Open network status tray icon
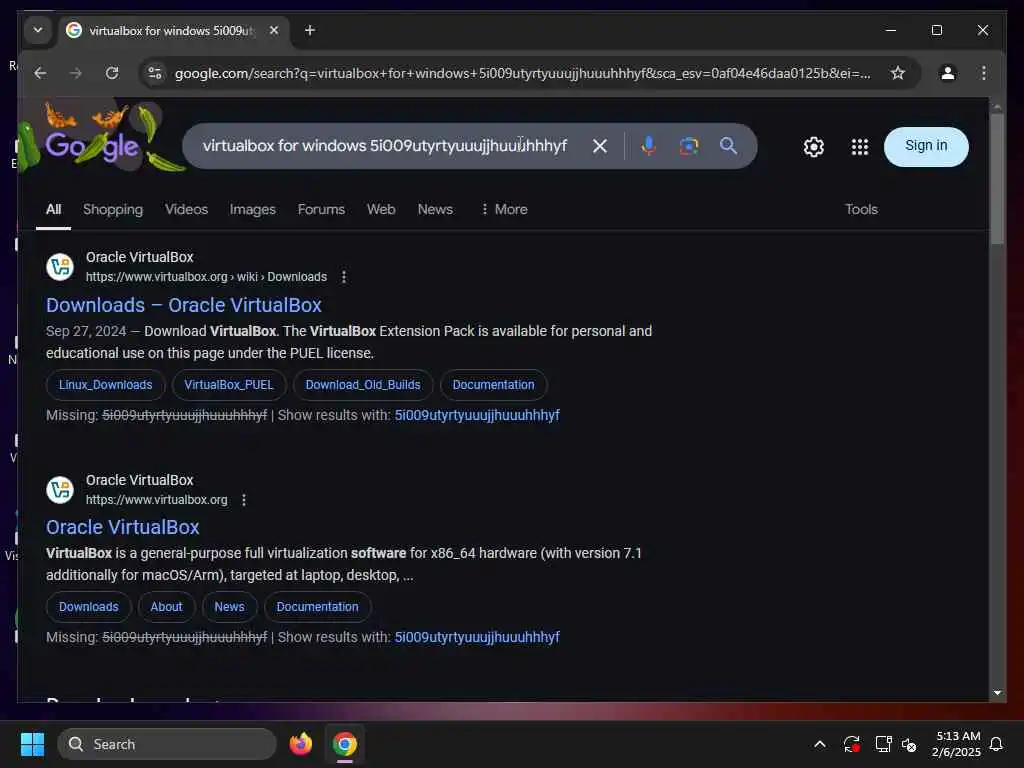The height and width of the screenshot is (768, 1024). tap(883, 744)
